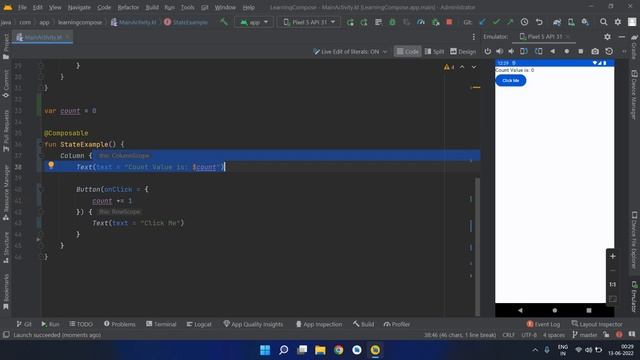Open the Git tool window
Viewport: 640px width, 360px height.
(x=24, y=324)
